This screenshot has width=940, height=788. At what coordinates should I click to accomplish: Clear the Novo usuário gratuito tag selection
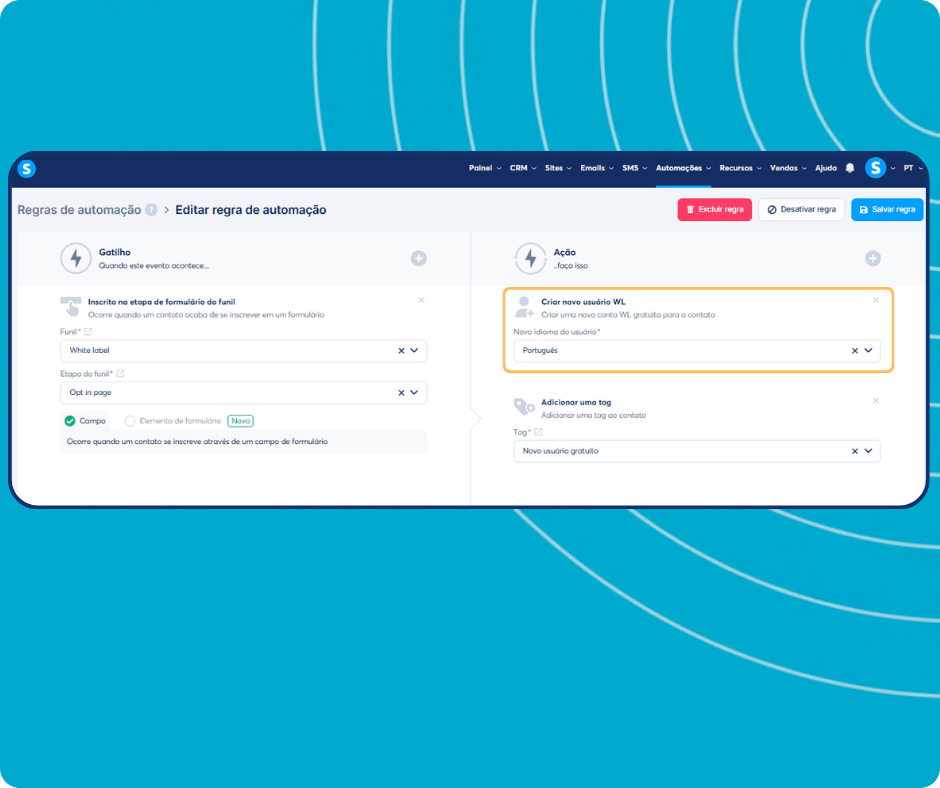pos(855,451)
